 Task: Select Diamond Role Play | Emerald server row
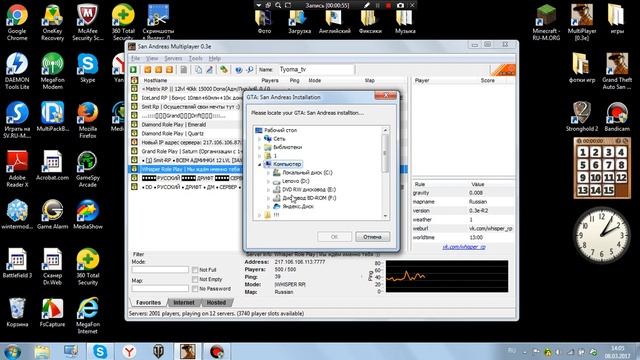173,124
